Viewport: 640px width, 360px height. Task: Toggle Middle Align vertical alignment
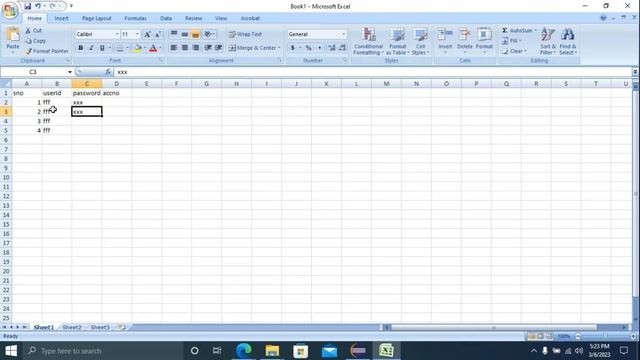185,34
